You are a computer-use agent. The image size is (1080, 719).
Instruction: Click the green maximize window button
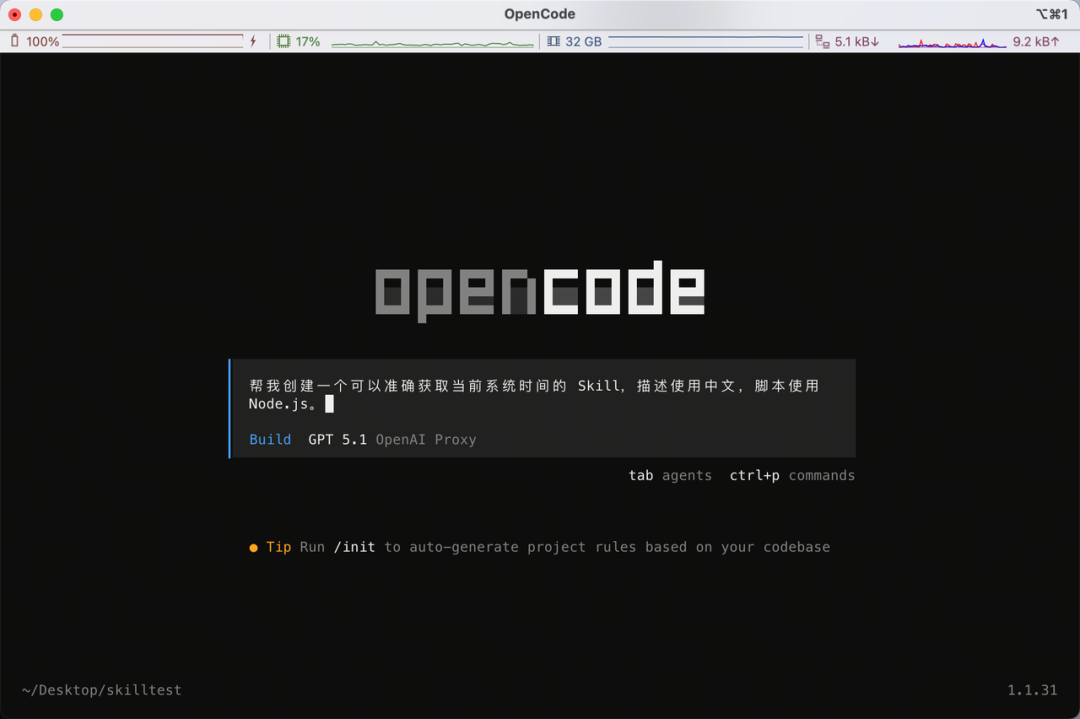57,14
